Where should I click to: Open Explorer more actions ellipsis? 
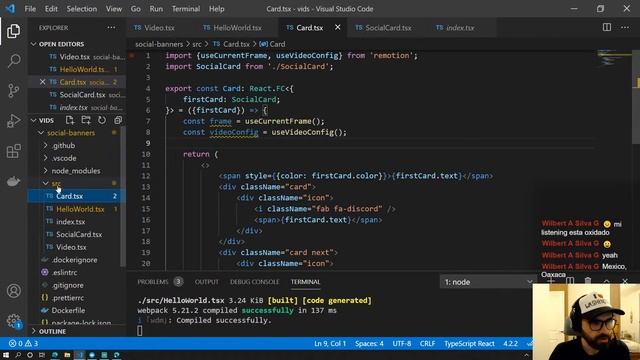111,28
